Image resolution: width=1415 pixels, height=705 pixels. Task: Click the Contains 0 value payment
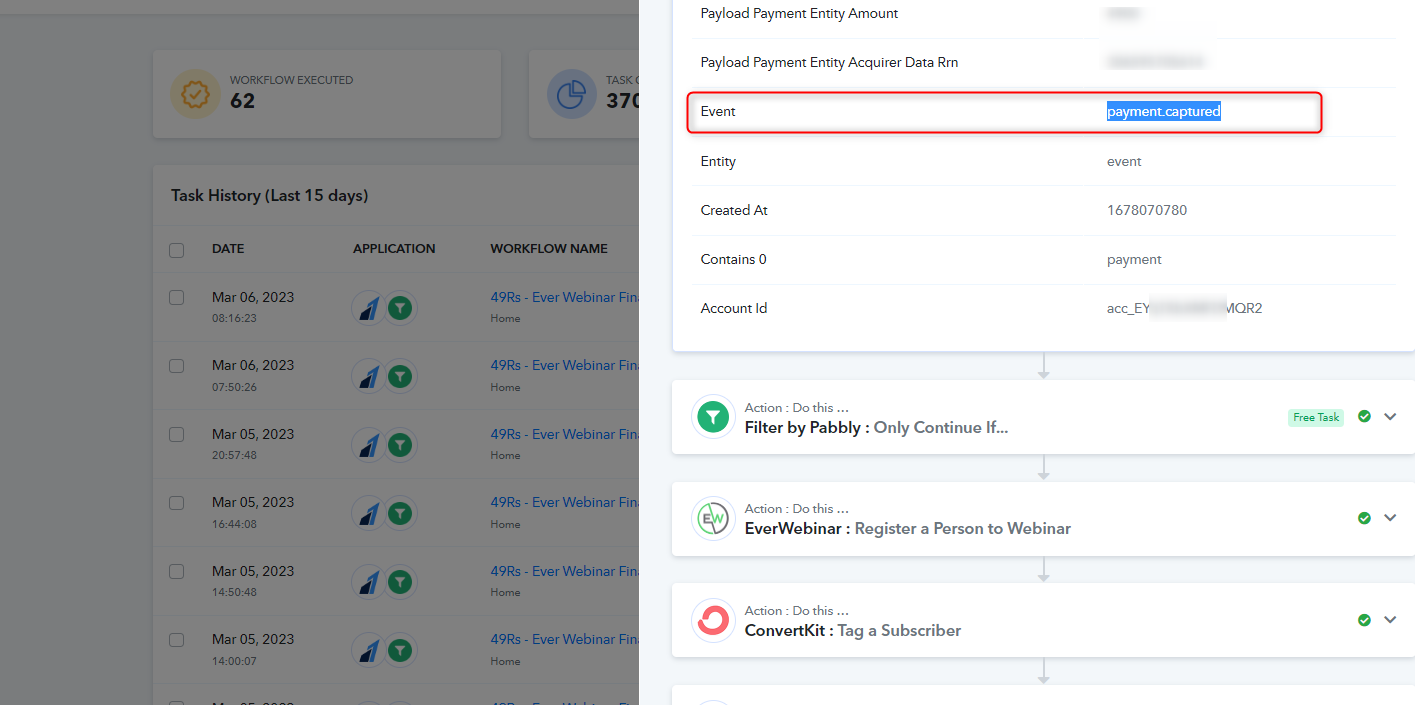click(1134, 260)
